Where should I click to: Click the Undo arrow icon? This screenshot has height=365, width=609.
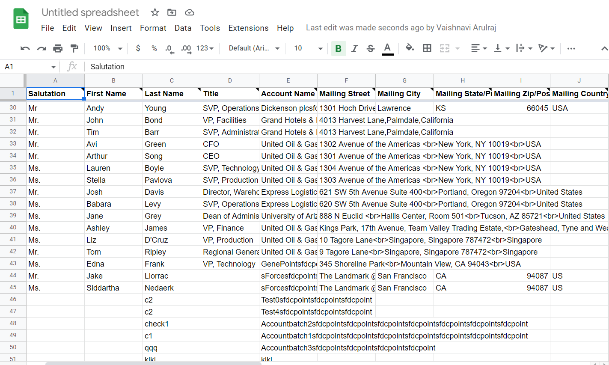pos(25,49)
